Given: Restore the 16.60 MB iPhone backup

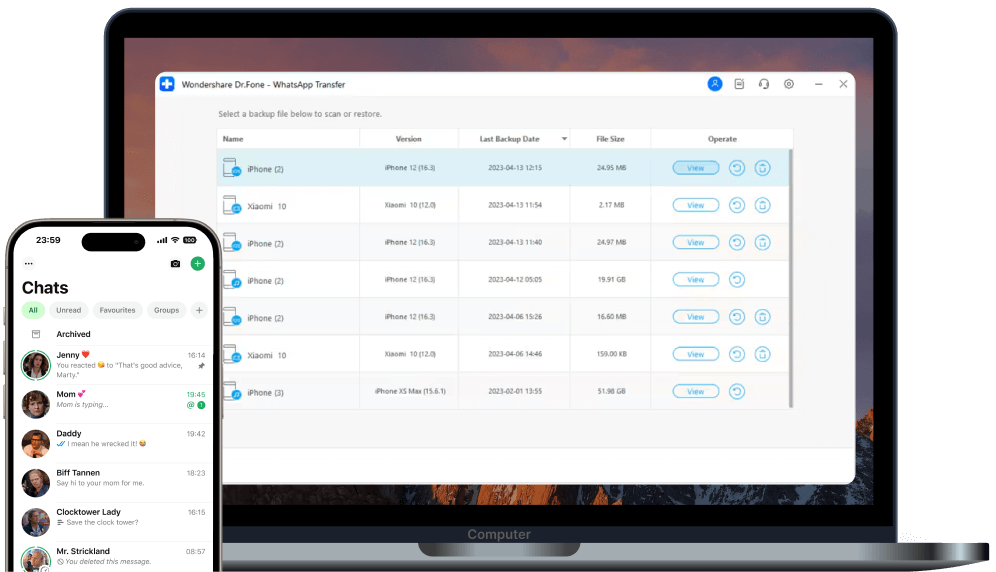Looking at the screenshot, I should coord(737,317).
